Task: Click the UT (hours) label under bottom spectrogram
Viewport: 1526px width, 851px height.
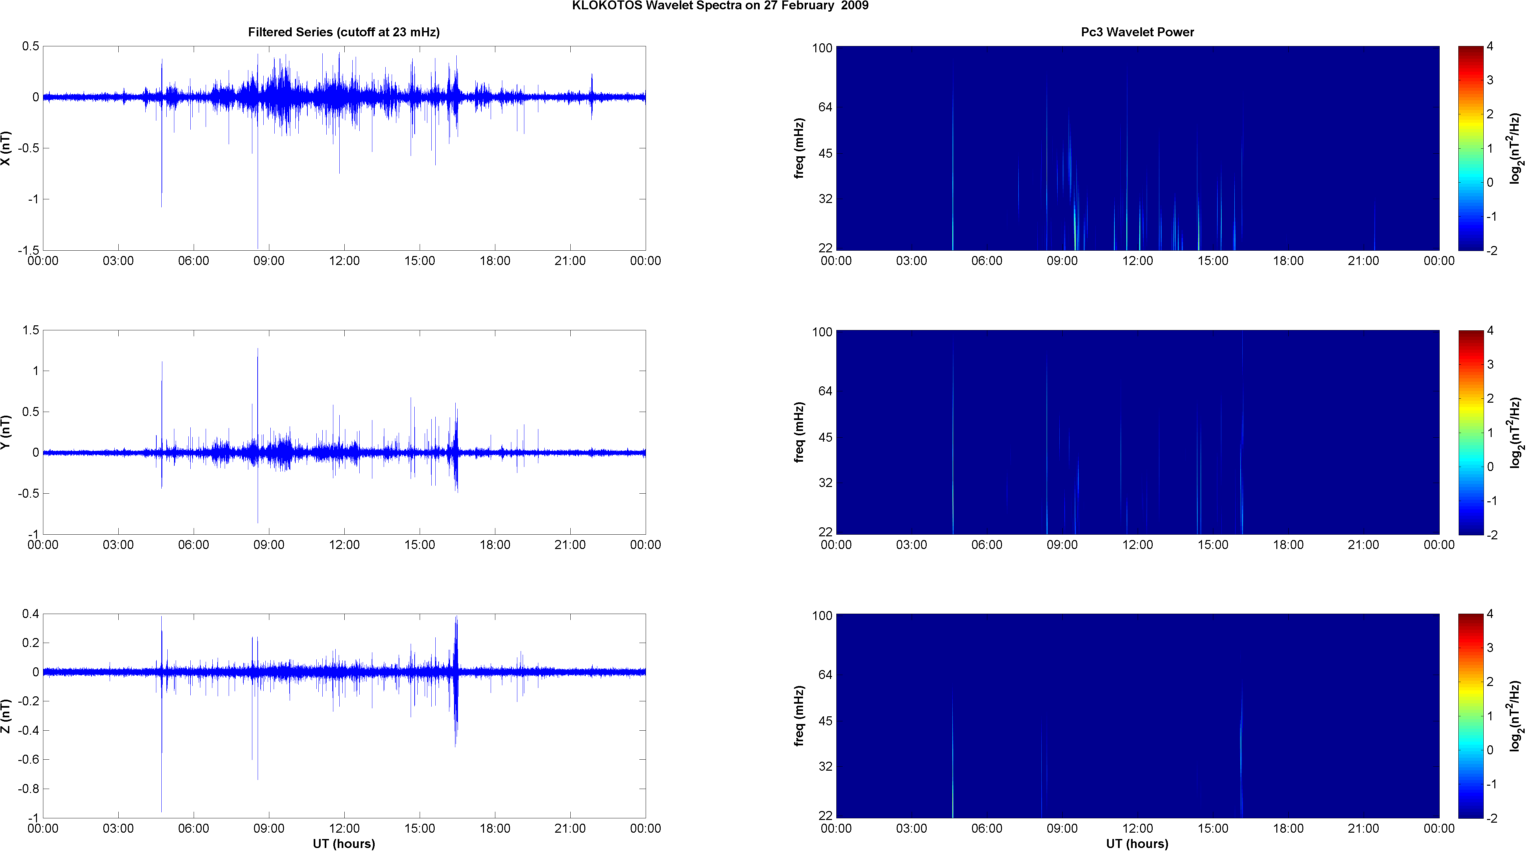Action: coord(1137,844)
